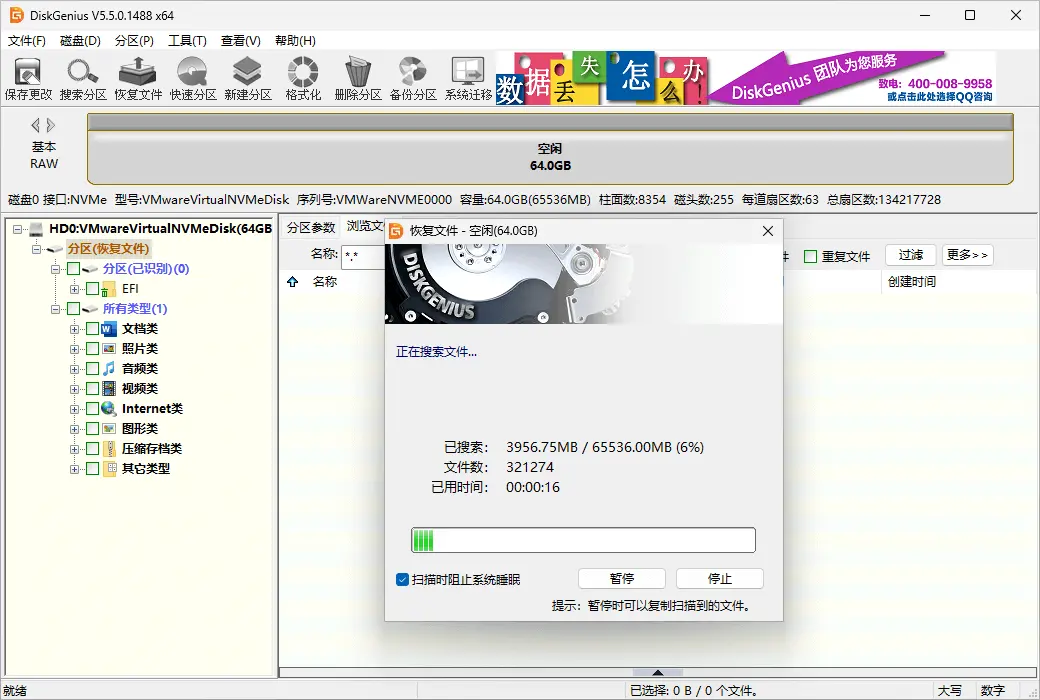Open the 分区(P) menu

(135, 40)
